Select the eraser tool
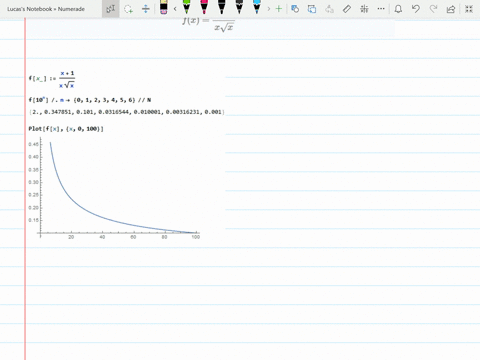This screenshot has height=360, width=480. (163, 7)
